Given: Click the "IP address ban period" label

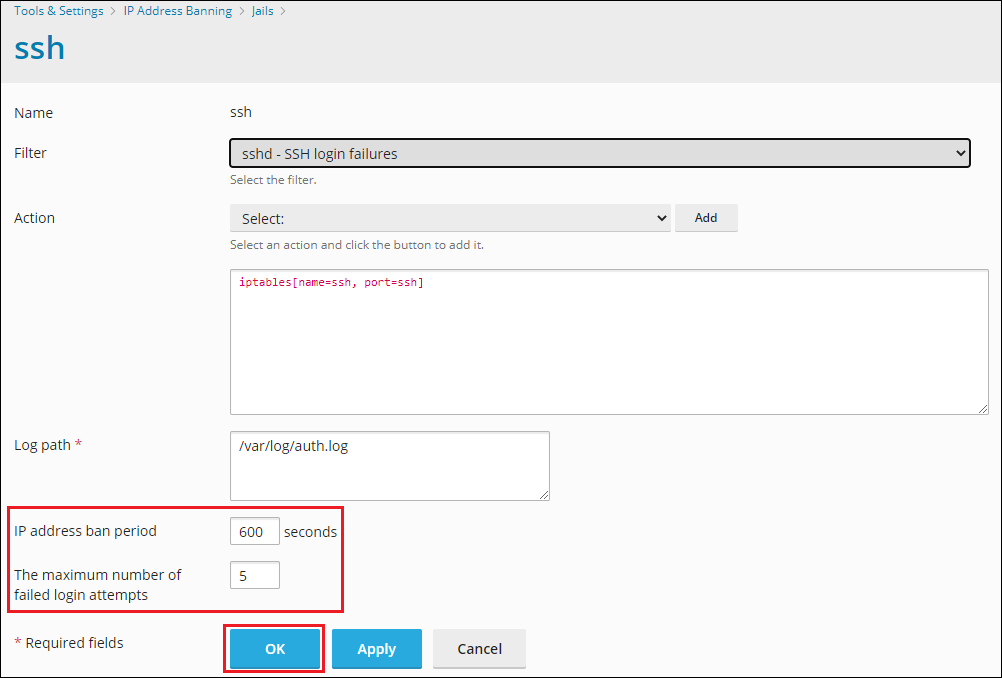Looking at the screenshot, I should click(x=85, y=531).
